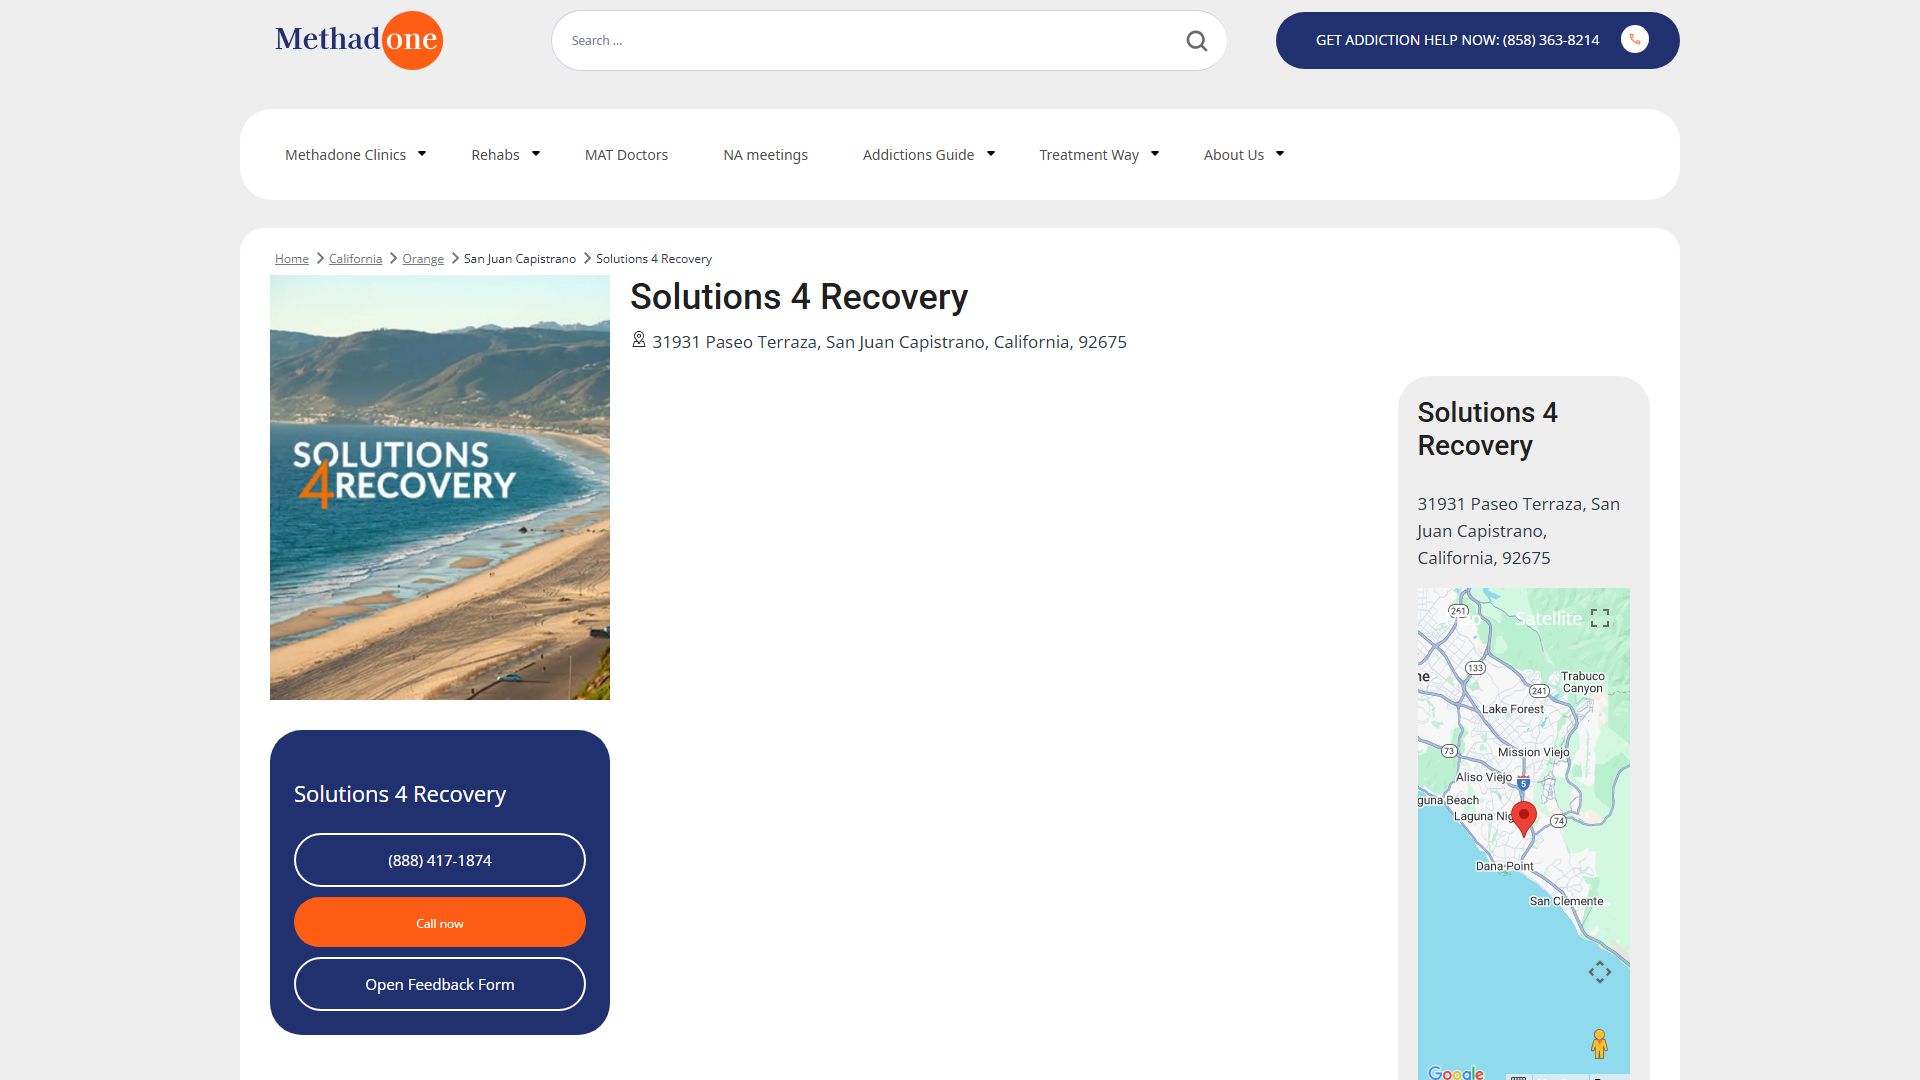Follow the California breadcrumb link
Image resolution: width=1920 pixels, height=1080 pixels.
coord(355,259)
